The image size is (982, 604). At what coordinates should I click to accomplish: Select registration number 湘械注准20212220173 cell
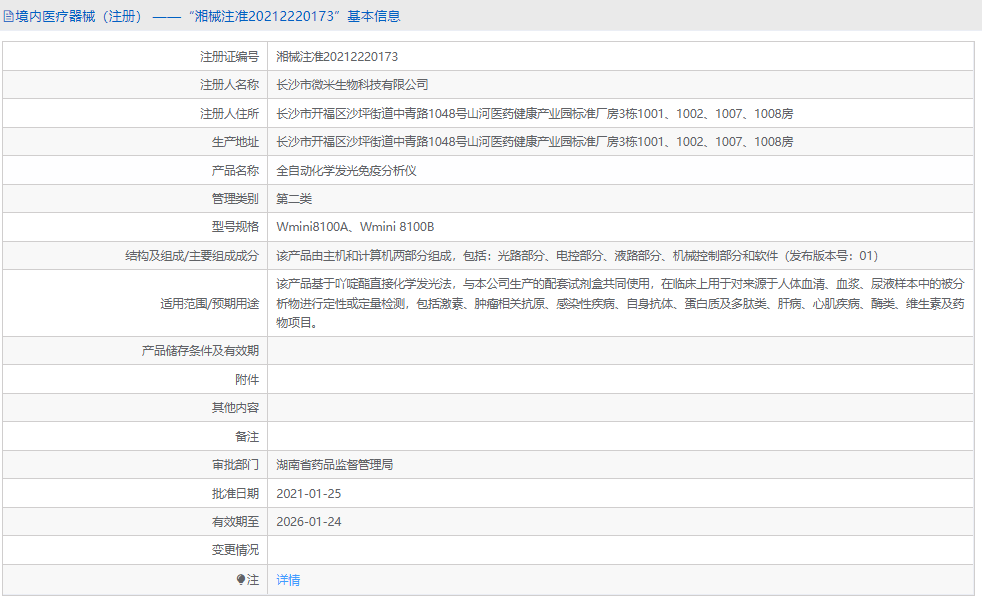(337, 57)
